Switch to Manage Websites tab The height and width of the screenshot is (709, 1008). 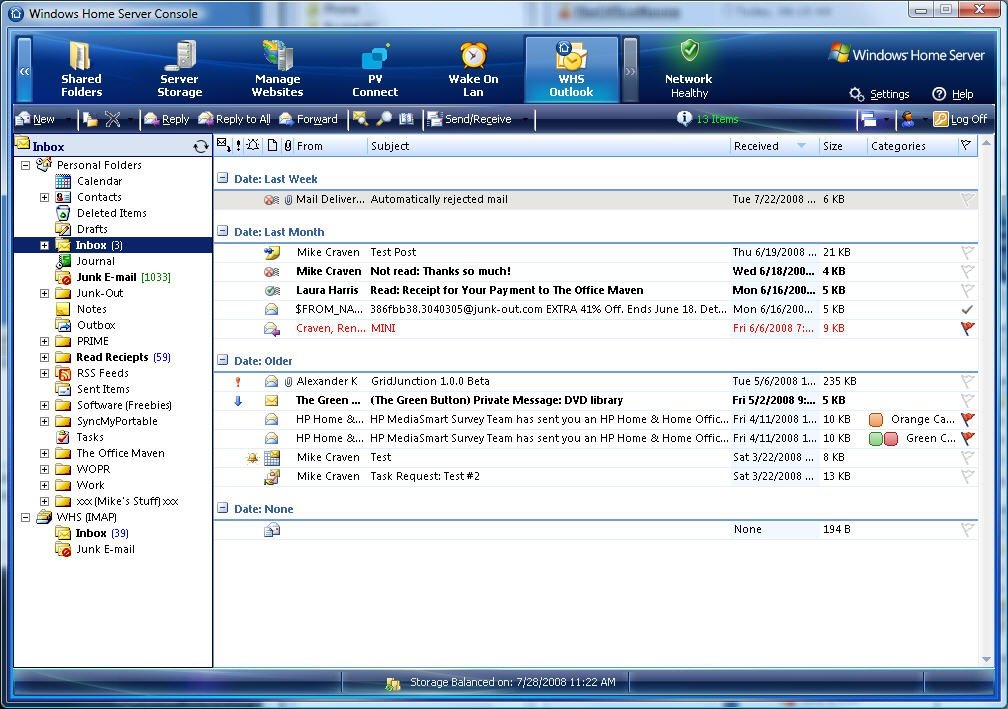click(x=277, y=69)
